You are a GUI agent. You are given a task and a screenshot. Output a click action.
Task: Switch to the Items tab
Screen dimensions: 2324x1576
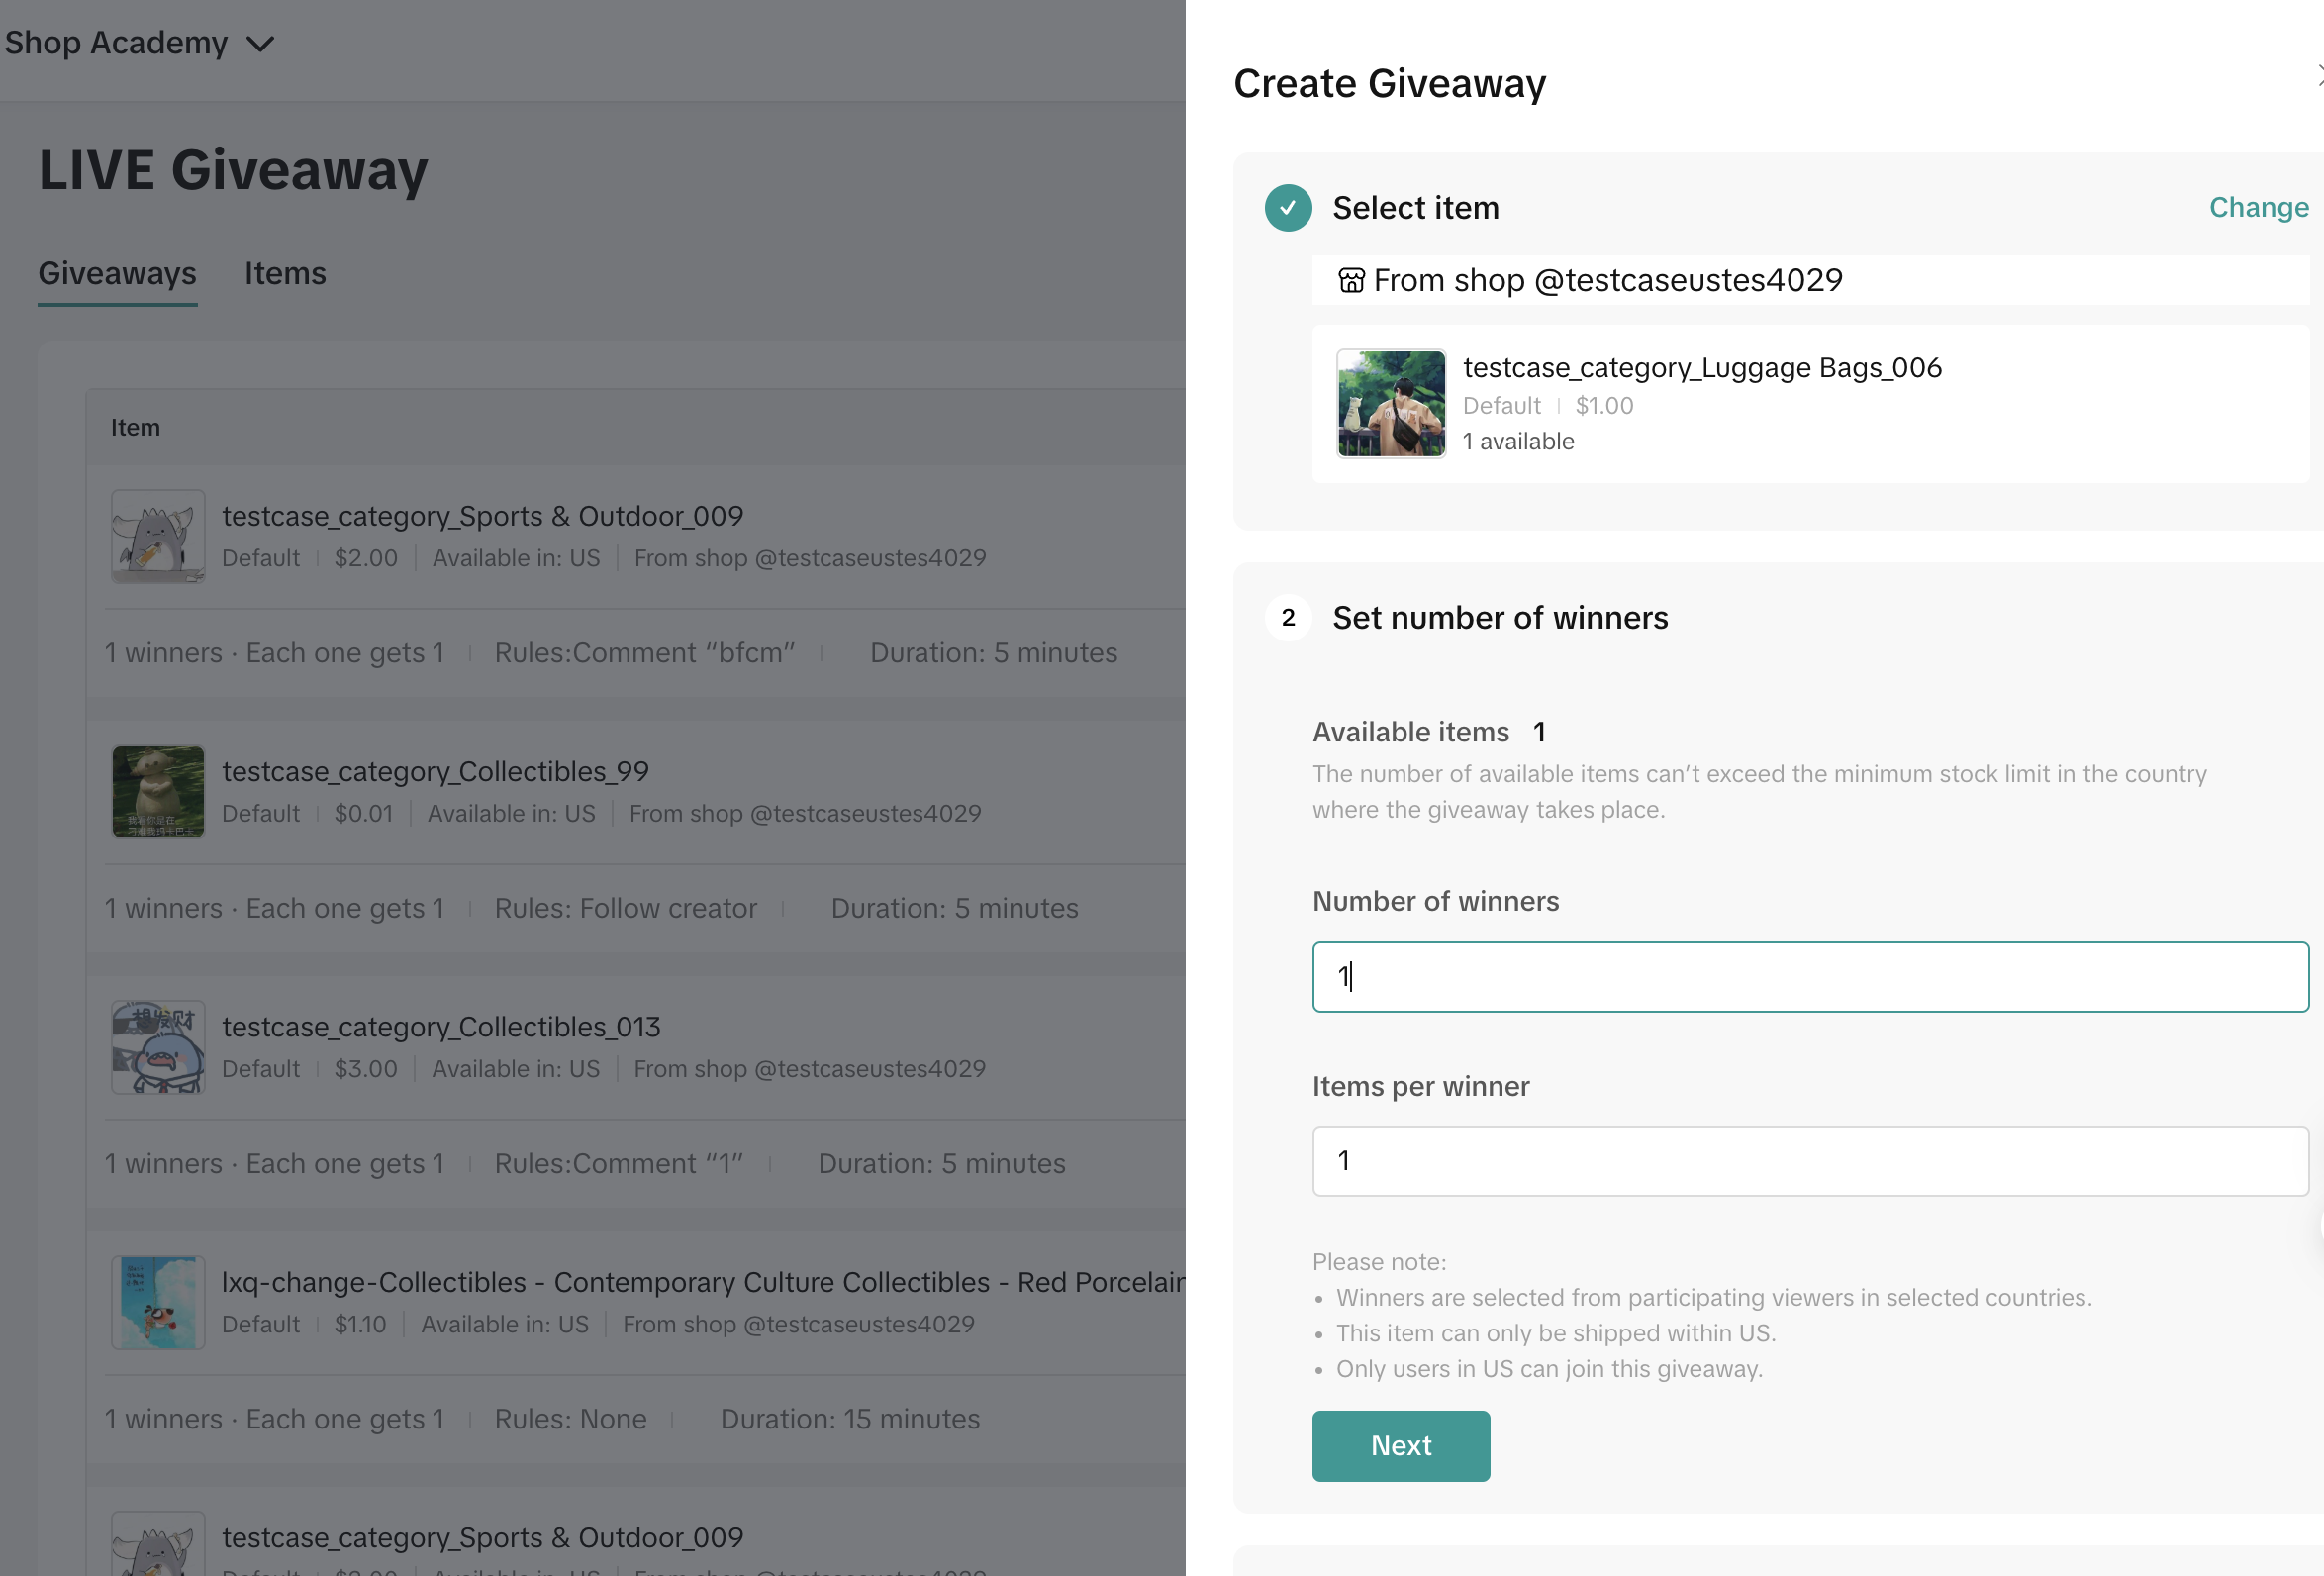(285, 274)
